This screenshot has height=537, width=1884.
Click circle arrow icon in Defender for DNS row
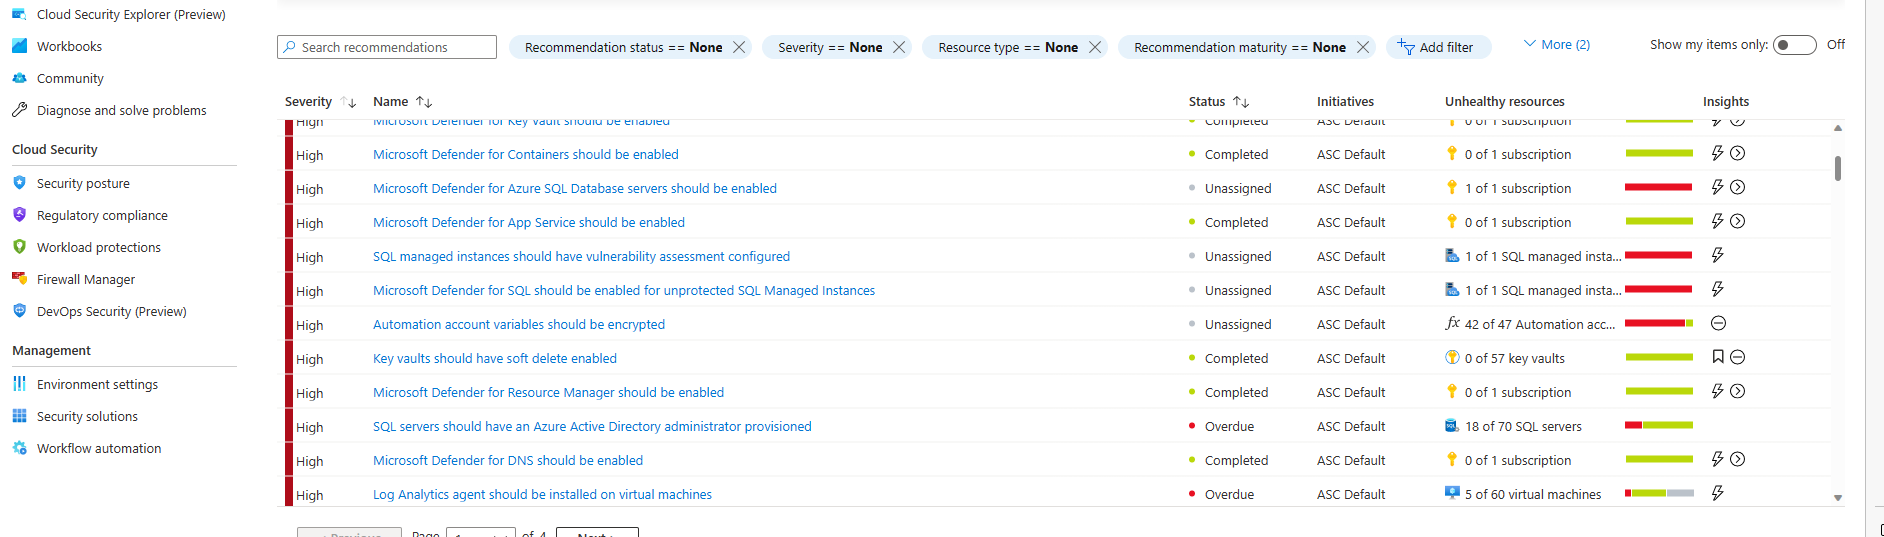(x=1738, y=459)
